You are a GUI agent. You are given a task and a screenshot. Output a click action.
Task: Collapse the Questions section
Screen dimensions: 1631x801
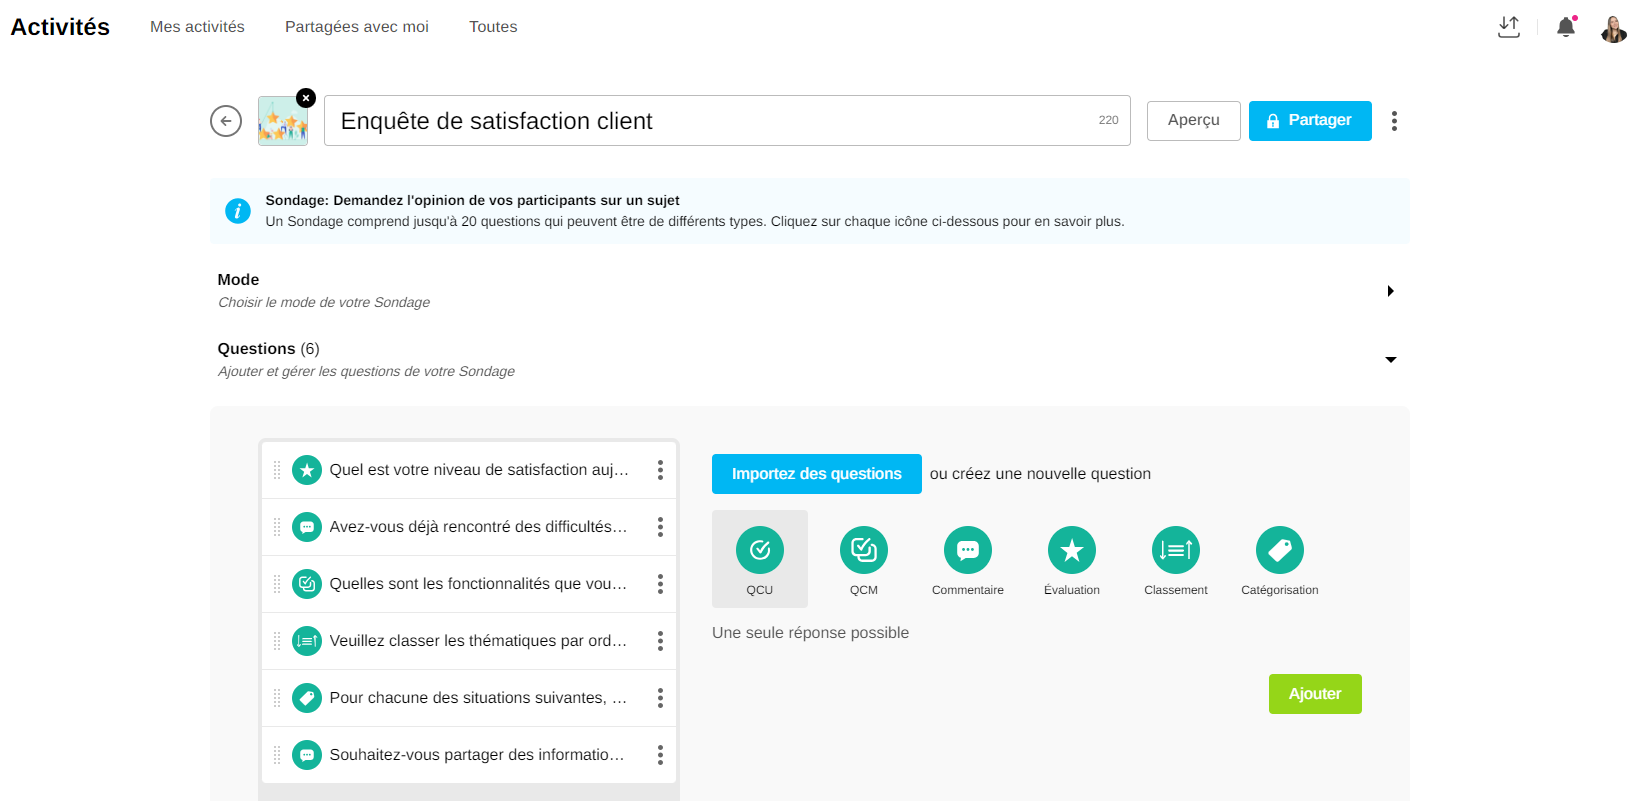1390,360
